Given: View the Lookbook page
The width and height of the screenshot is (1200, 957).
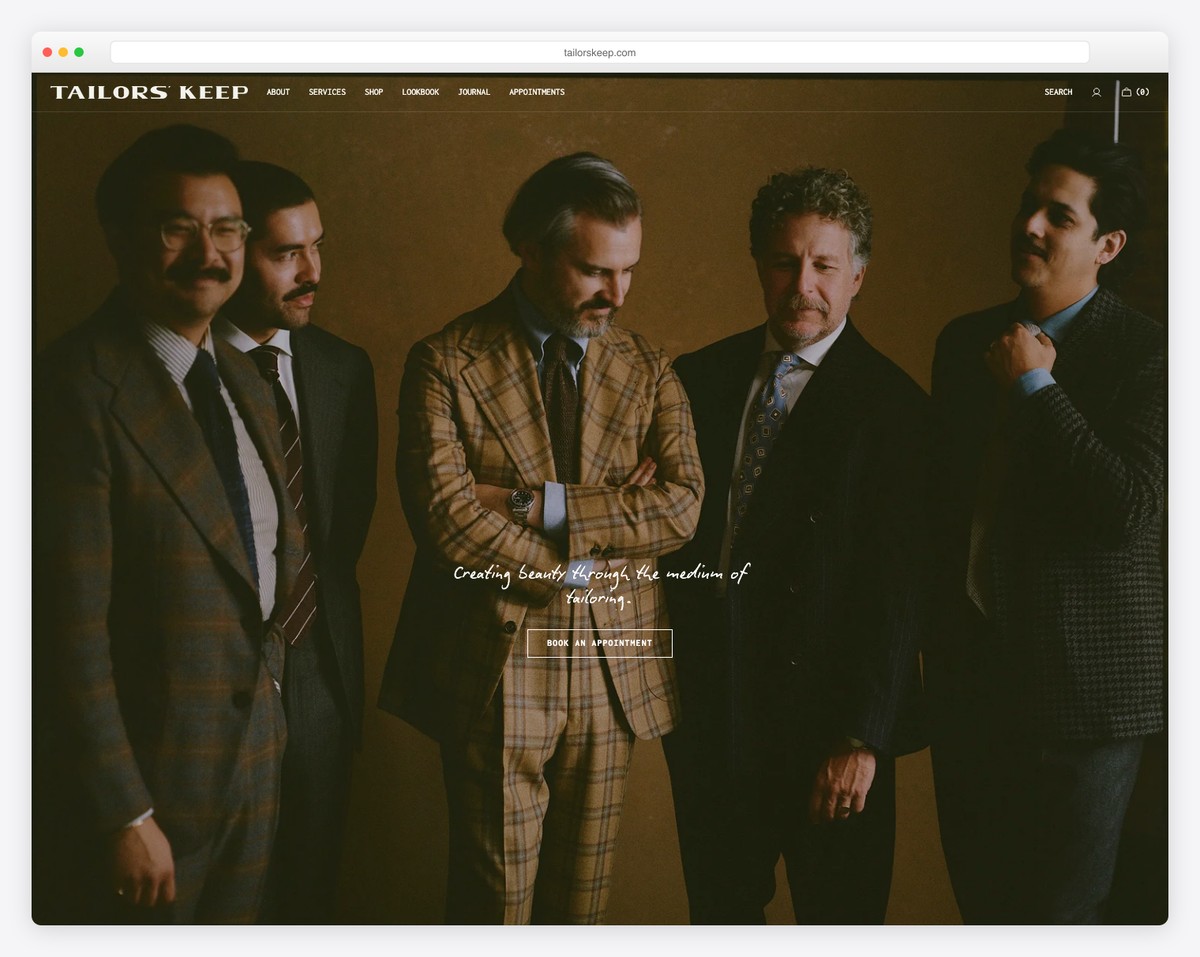Looking at the screenshot, I should (x=420, y=92).
